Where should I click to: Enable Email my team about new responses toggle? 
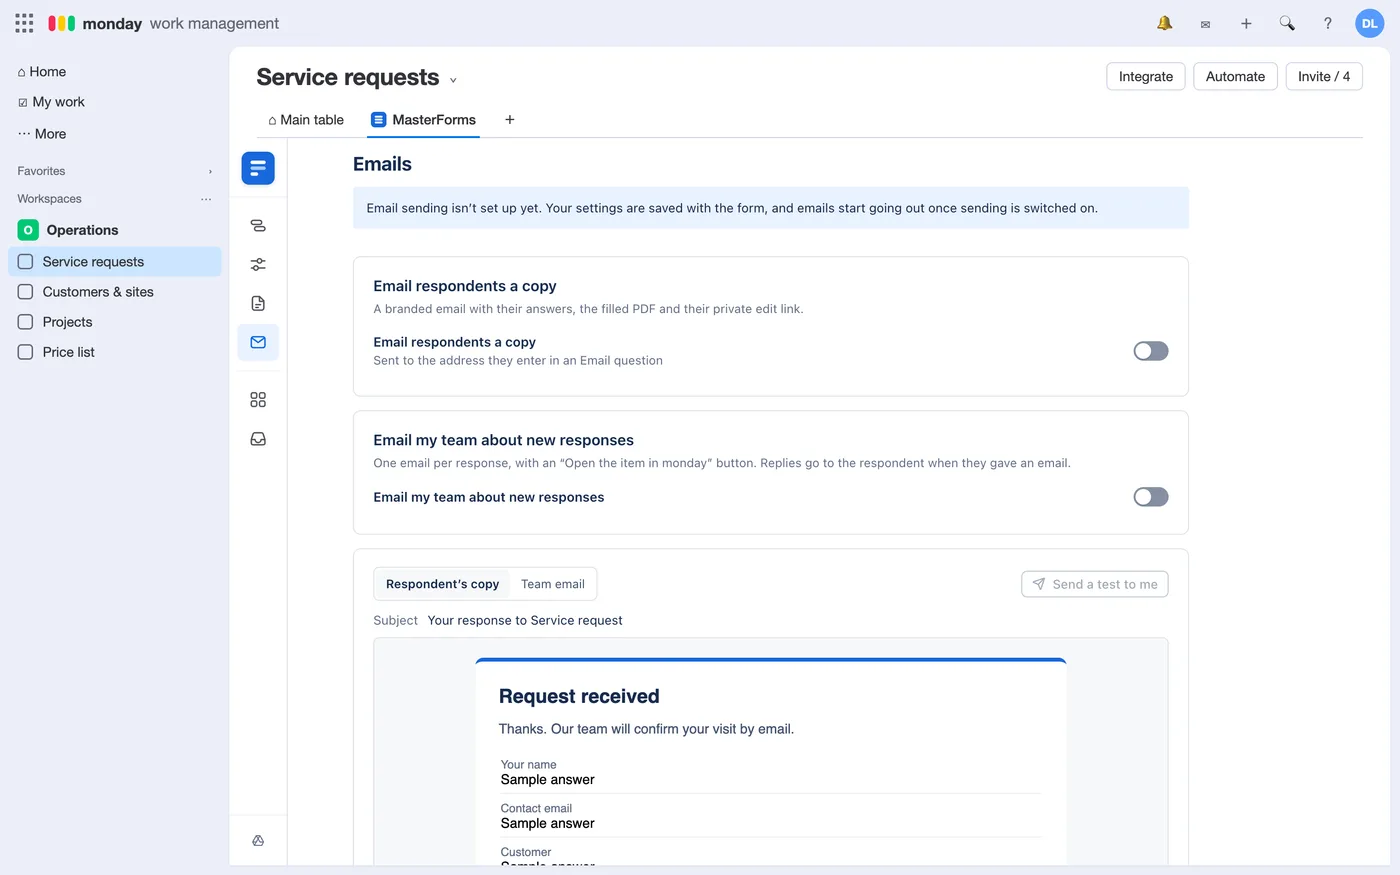(1151, 497)
